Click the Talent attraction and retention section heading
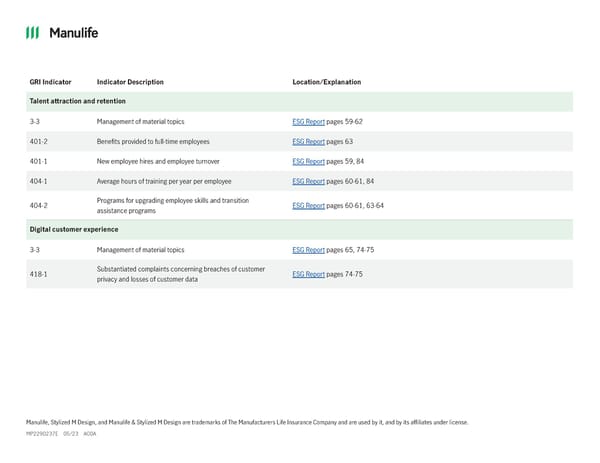The height and width of the screenshot is (463, 600). coord(78,102)
